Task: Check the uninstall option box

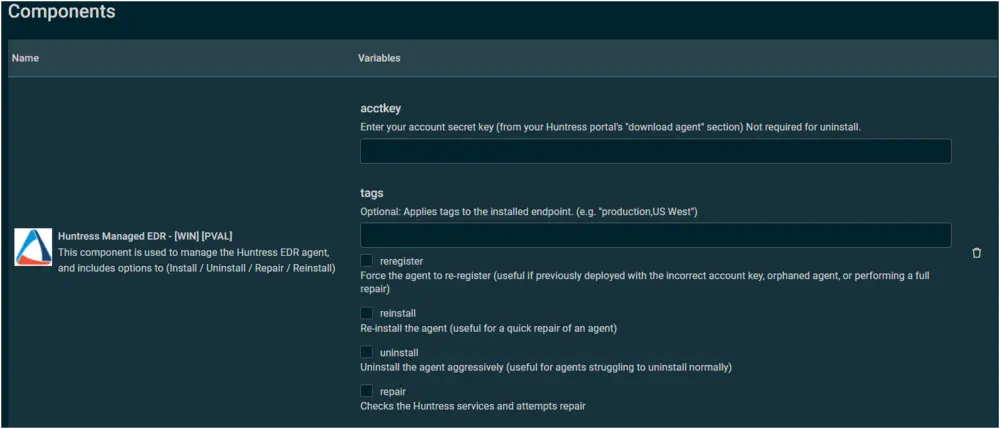Action: click(x=367, y=352)
